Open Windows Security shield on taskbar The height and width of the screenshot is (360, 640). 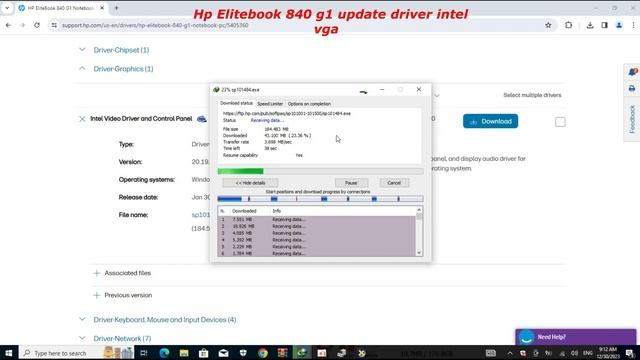coord(243,353)
